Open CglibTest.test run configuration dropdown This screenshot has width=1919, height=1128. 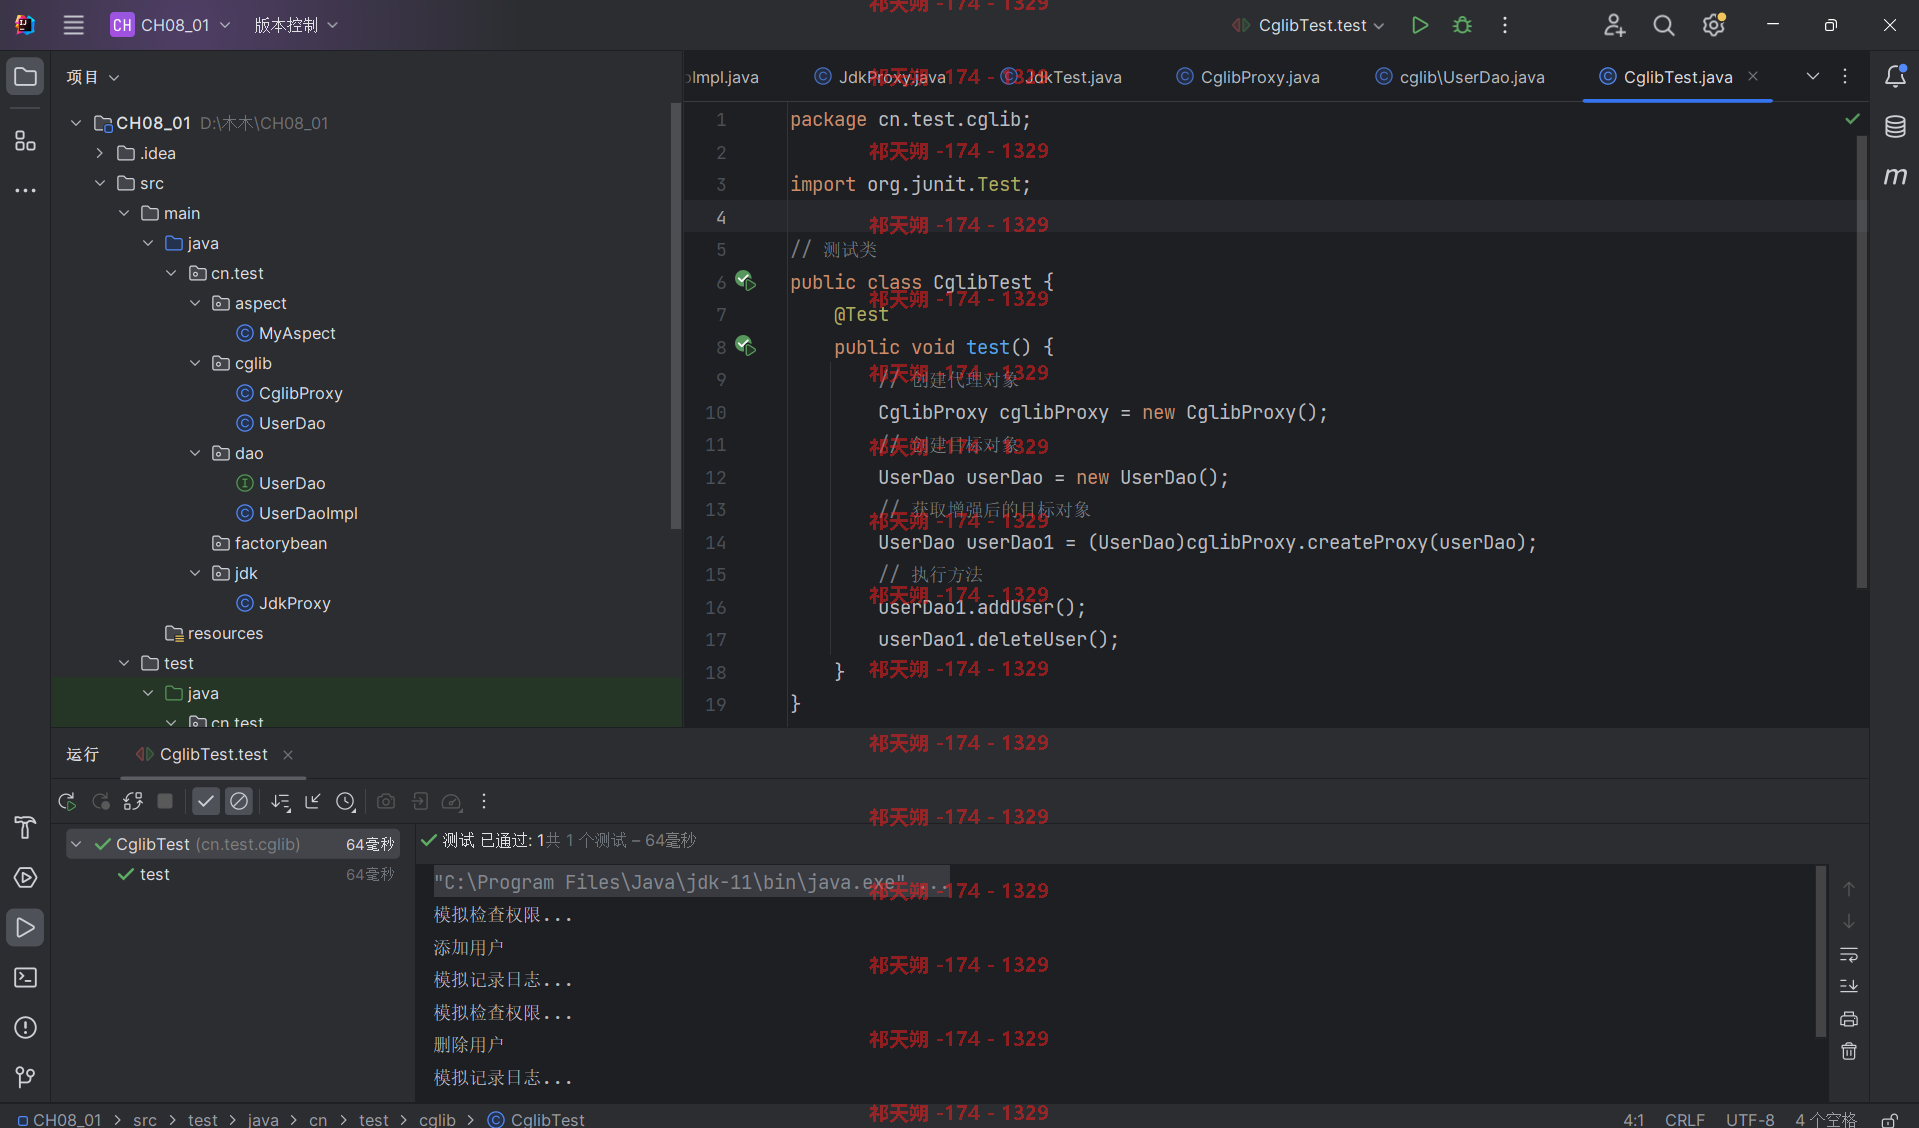[x=1308, y=25]
